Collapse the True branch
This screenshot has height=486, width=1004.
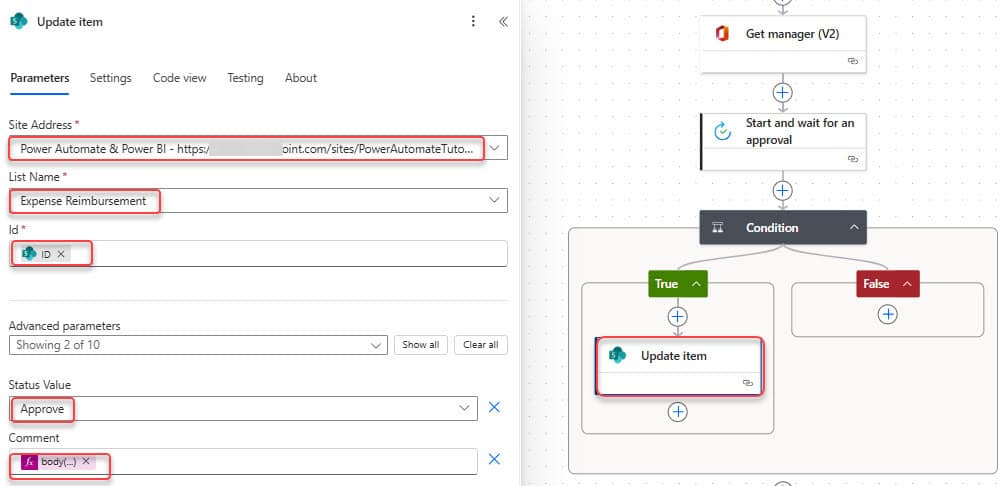click(x=696, y=284)
